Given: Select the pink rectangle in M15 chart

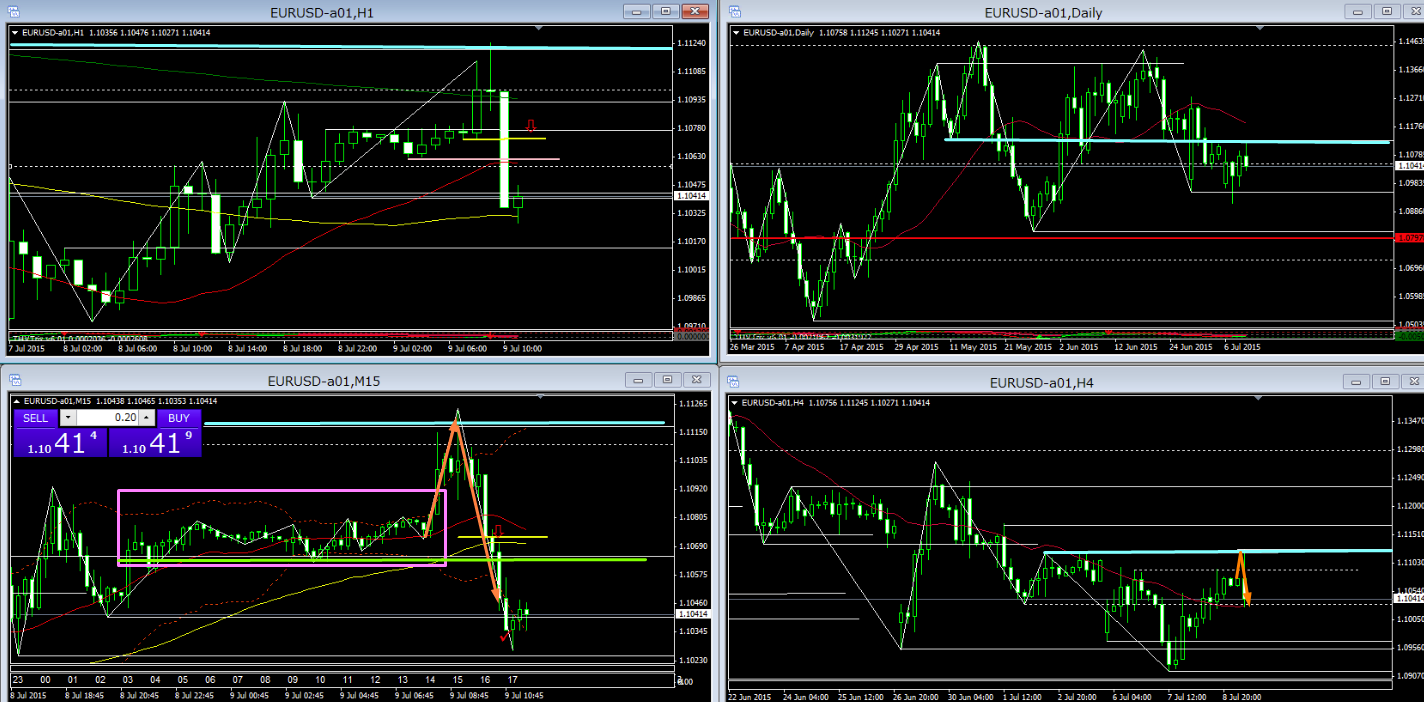Looking at the screenshot, I should point(119,528).
